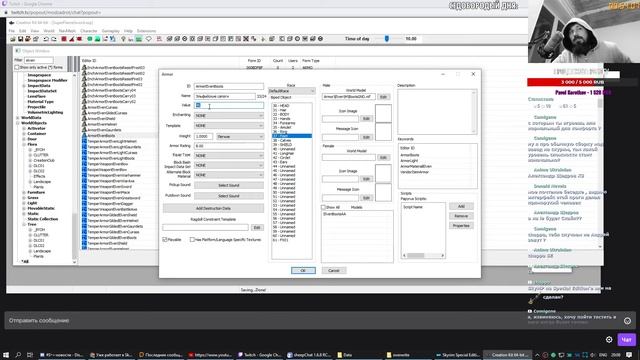
Task: Click Cancel in the Armor dialog
Action: pos(334,270)
